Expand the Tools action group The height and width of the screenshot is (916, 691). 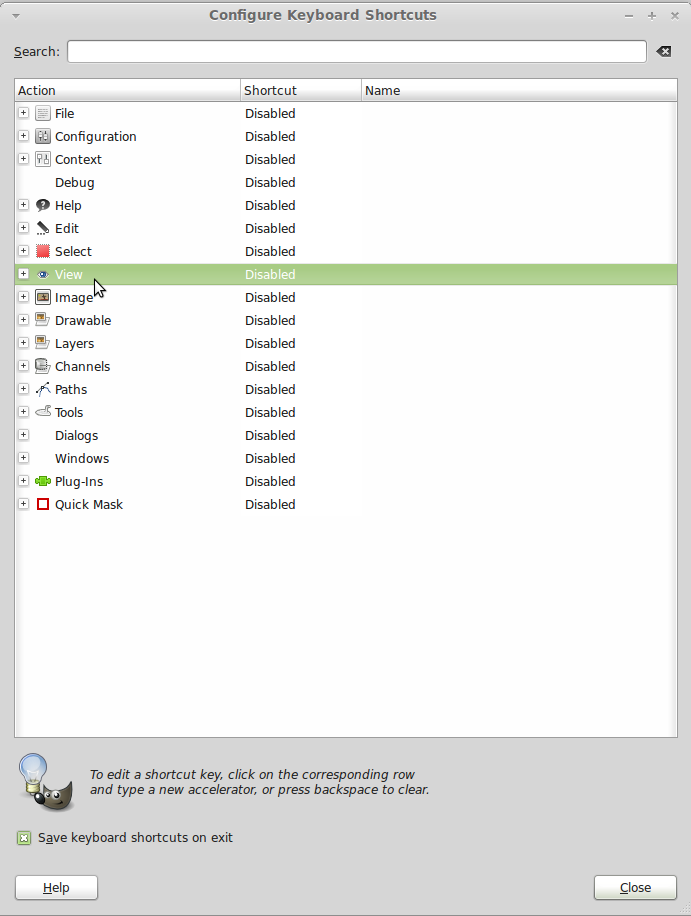[x=23, y=412]
